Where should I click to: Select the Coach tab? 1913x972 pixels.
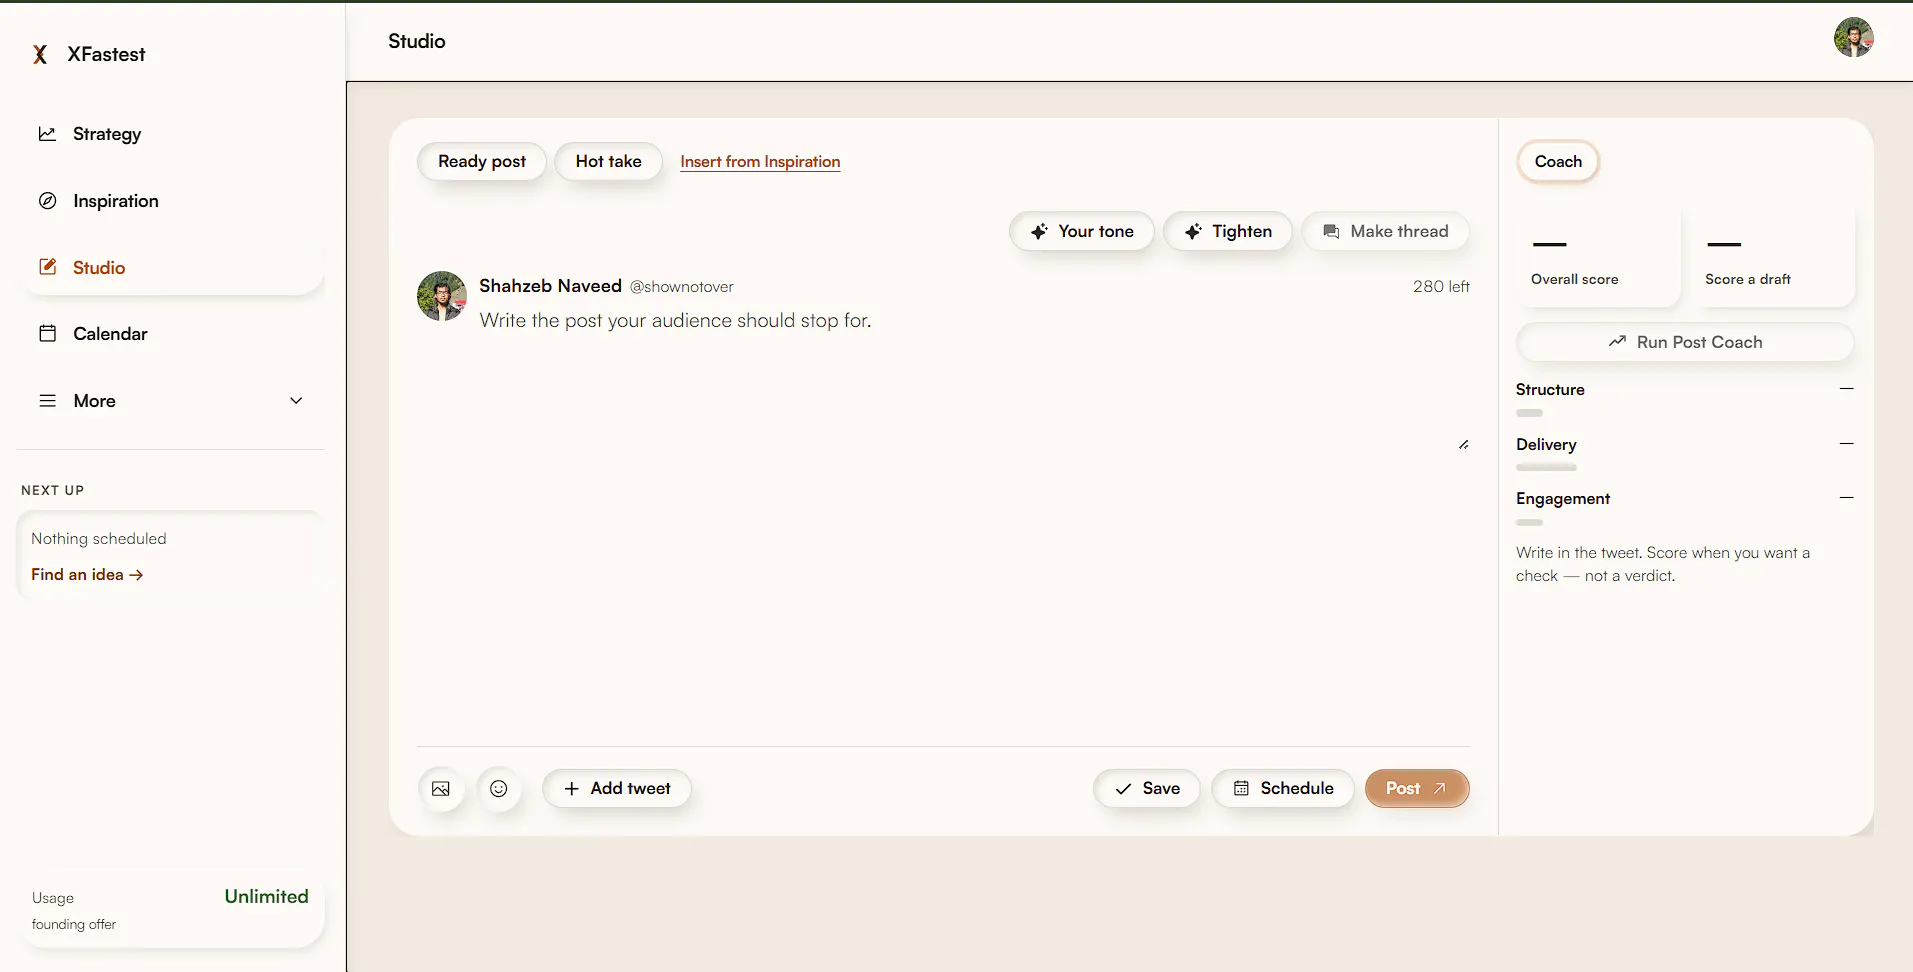pyautogui.click(x=1558, y=162)
